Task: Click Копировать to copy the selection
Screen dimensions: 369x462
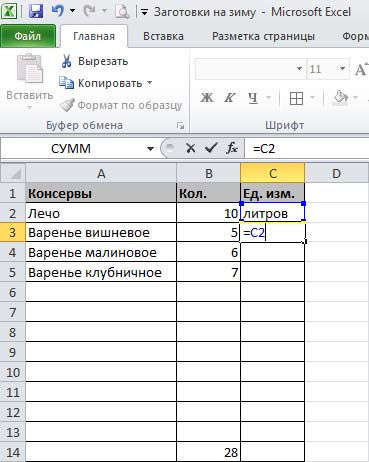Action: point(101,83)
